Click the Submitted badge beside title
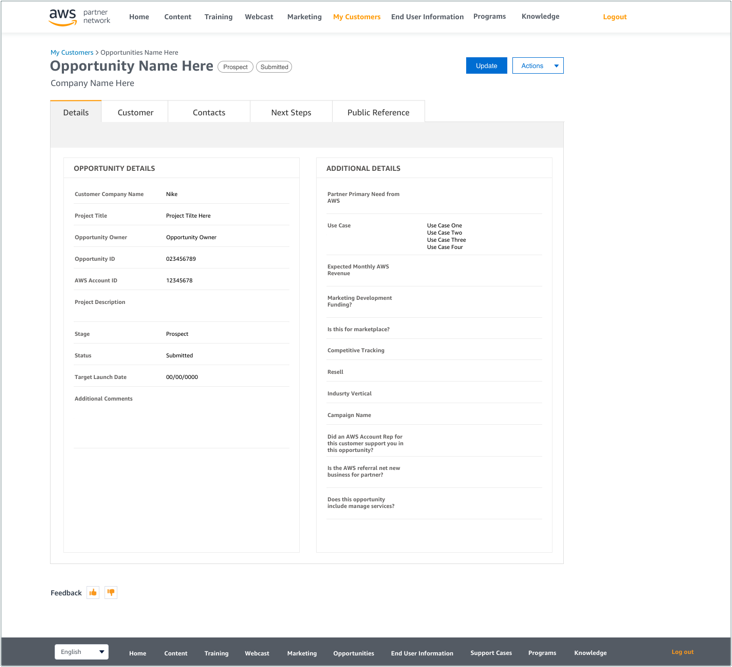This screenshot has width=732, height=667. [274, 67]
